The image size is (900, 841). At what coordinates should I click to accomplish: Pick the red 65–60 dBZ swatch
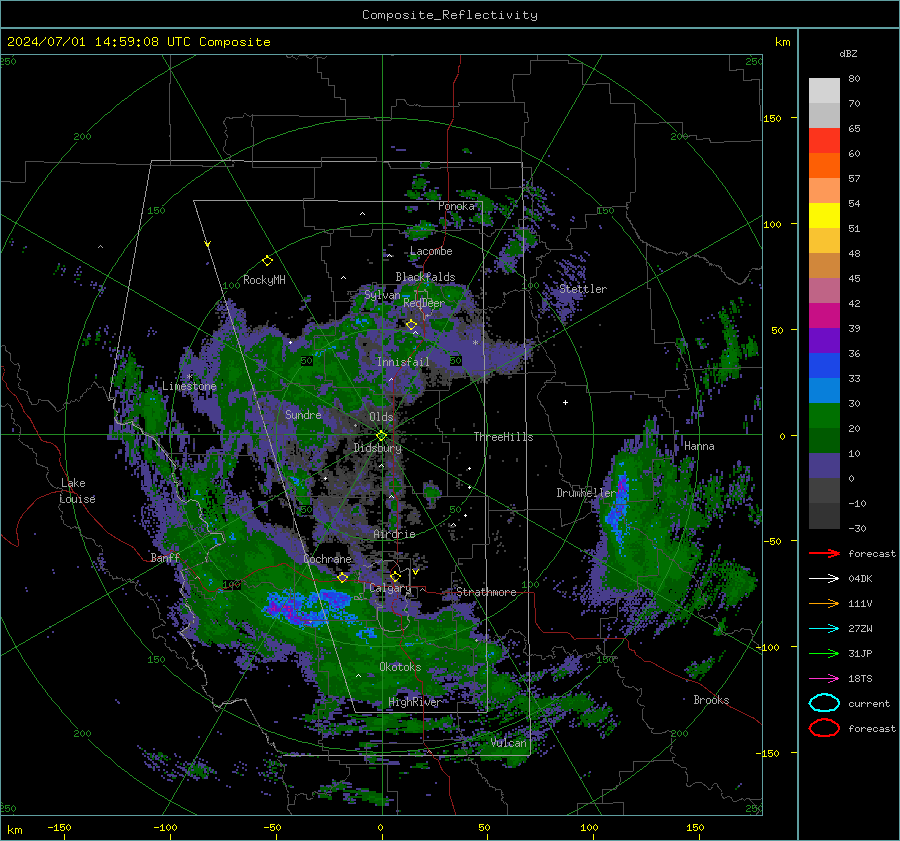point(824,141)
